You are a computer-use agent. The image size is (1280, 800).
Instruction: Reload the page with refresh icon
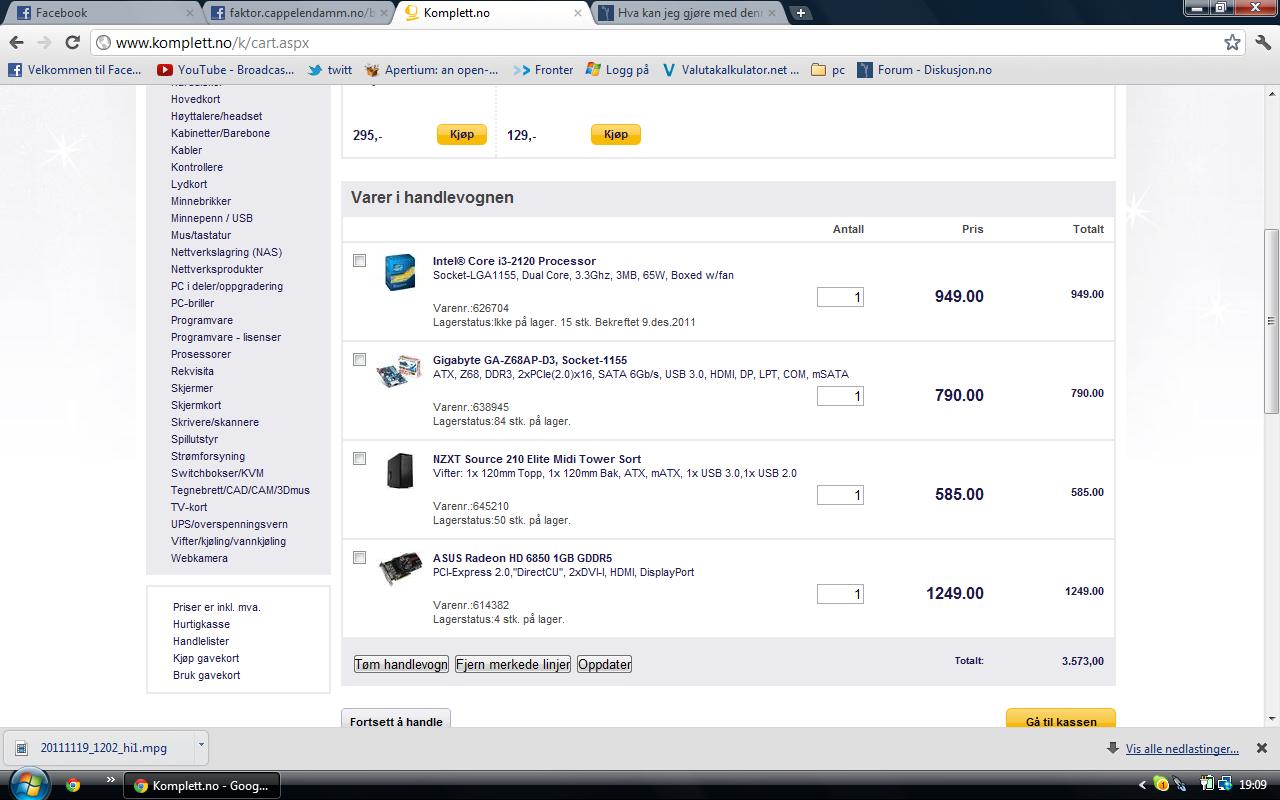[72, 42]
